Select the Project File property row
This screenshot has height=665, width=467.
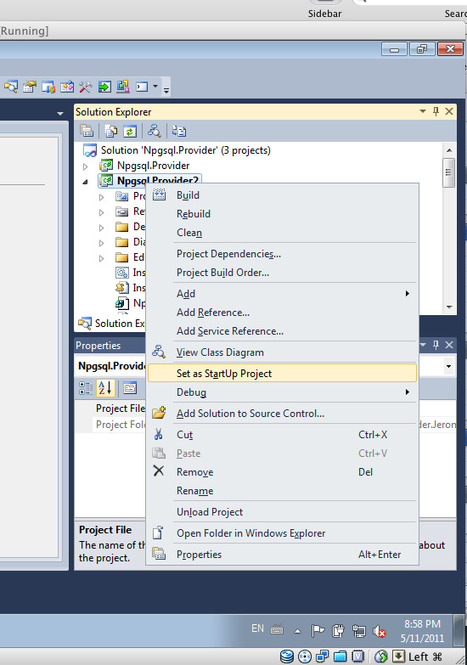pyautogui.click(x=120, y=408)
